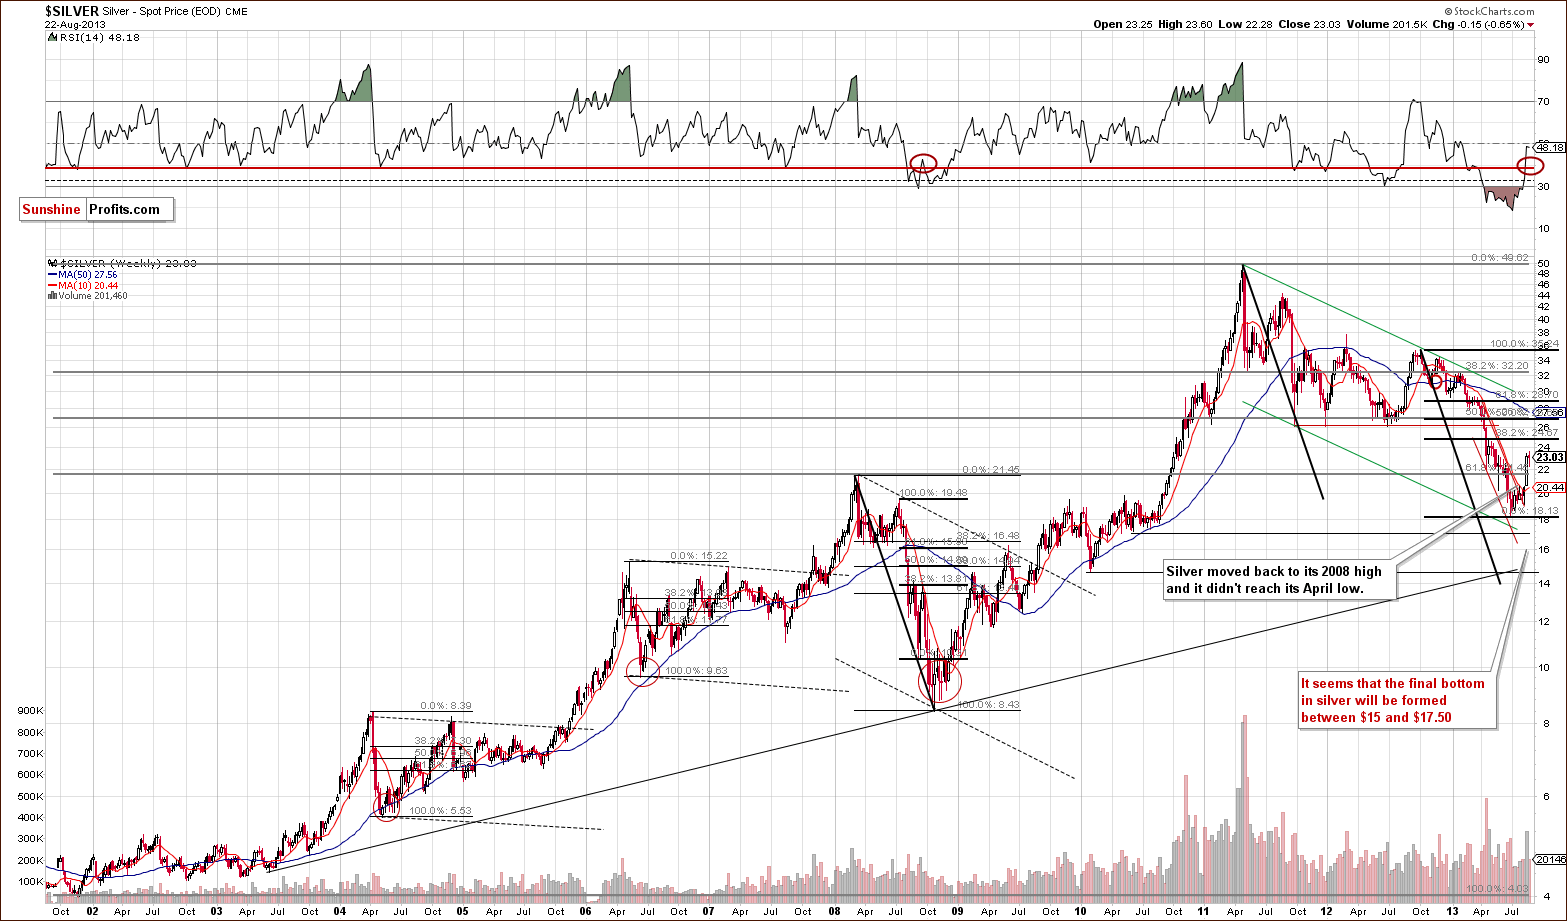Click the 0.0%: 21.45 retracement label

990,469
